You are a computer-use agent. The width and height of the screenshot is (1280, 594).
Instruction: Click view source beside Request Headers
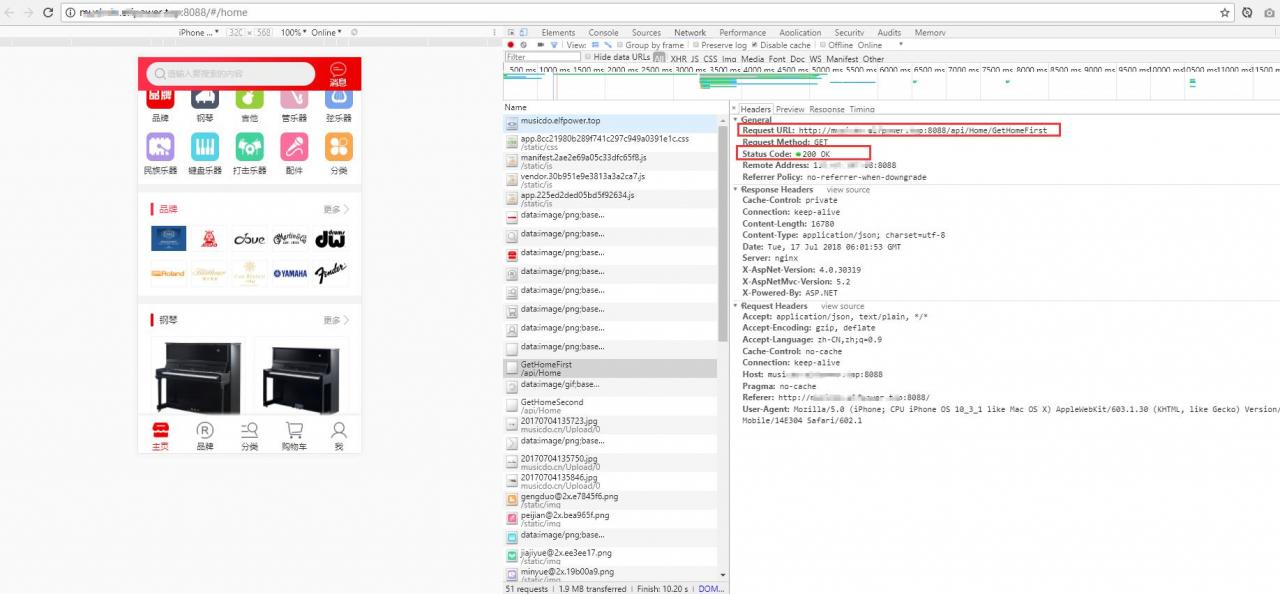(843, 306)
